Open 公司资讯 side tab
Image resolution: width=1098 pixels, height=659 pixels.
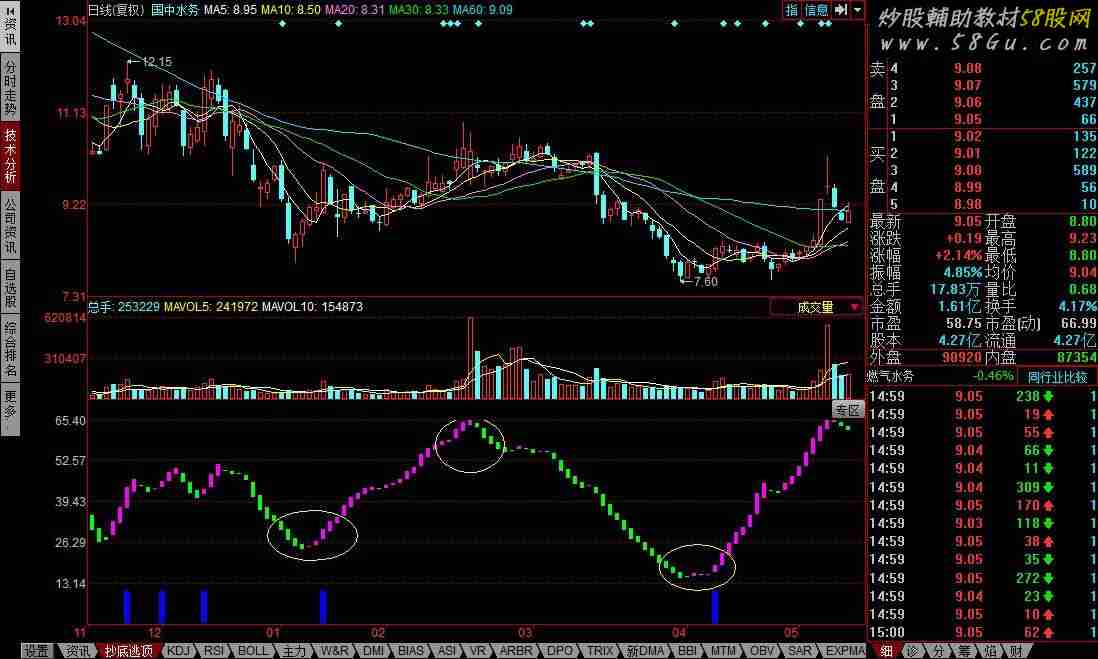[x=10, y=225]
